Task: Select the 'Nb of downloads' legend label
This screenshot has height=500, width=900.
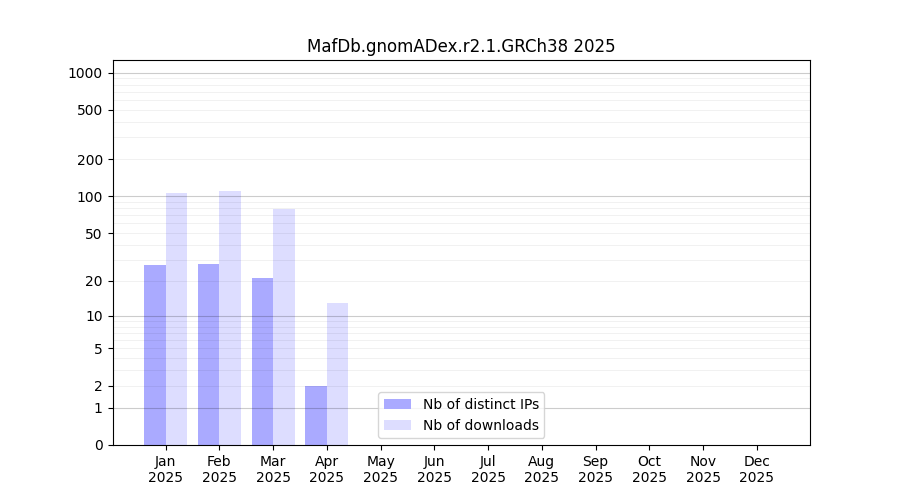Action: click(480, 425)
